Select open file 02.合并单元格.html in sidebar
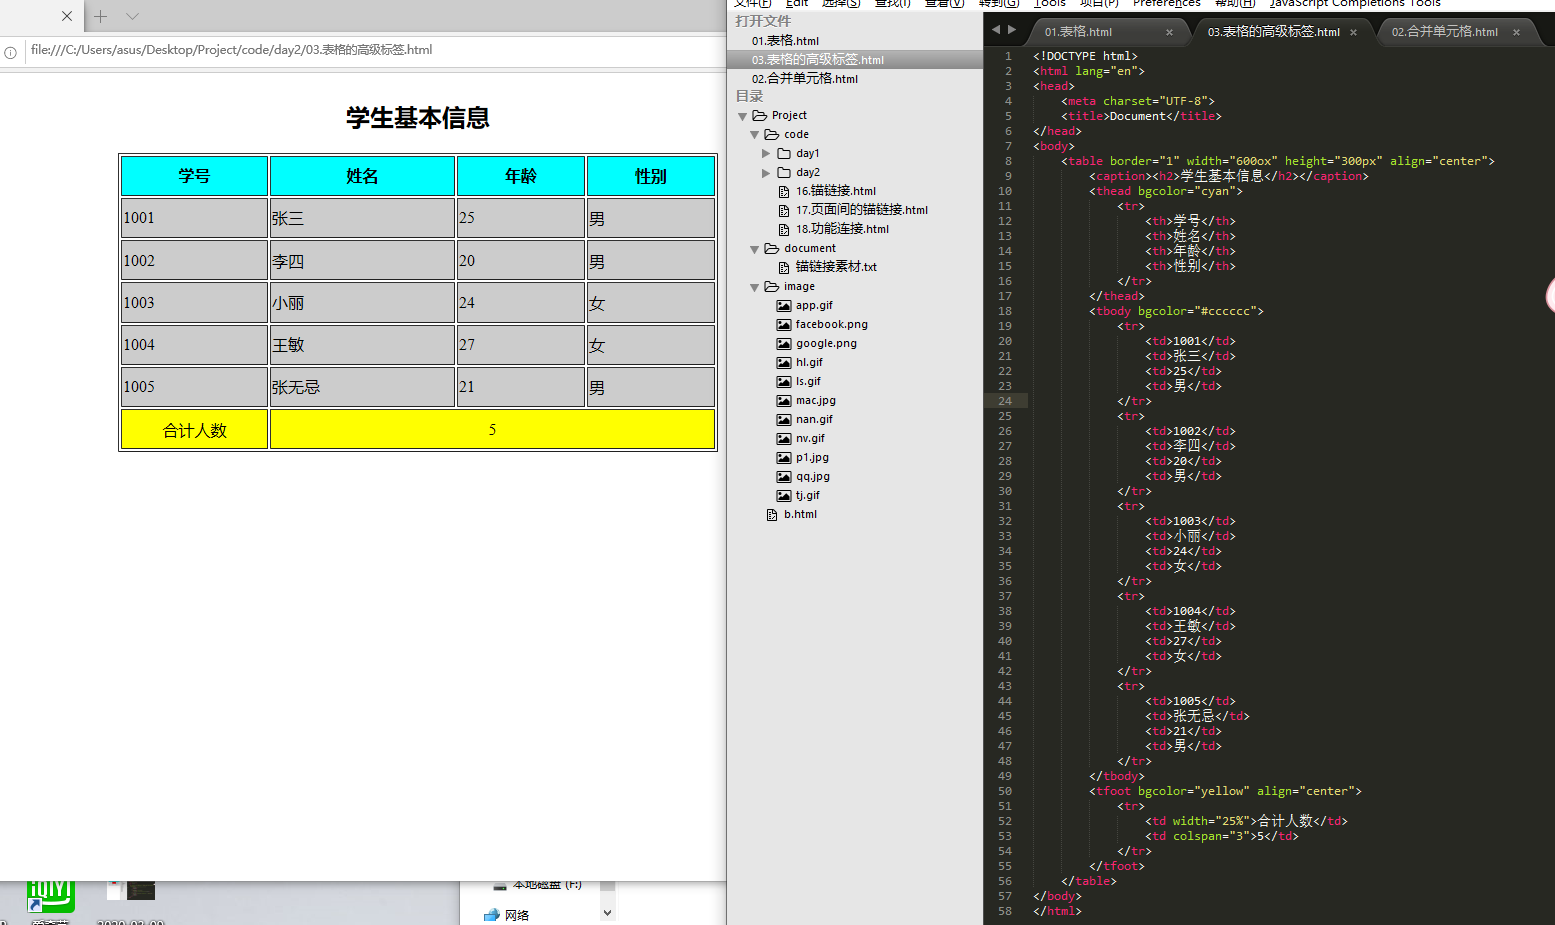The image size is (1555, 925). click(x=805, y=79)
